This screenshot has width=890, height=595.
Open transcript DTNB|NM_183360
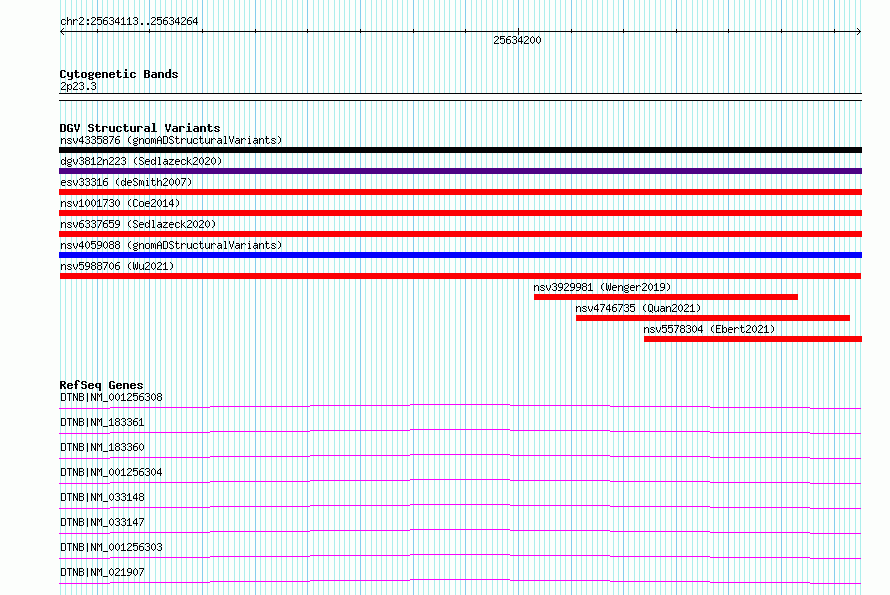click(x=102, y=447)
